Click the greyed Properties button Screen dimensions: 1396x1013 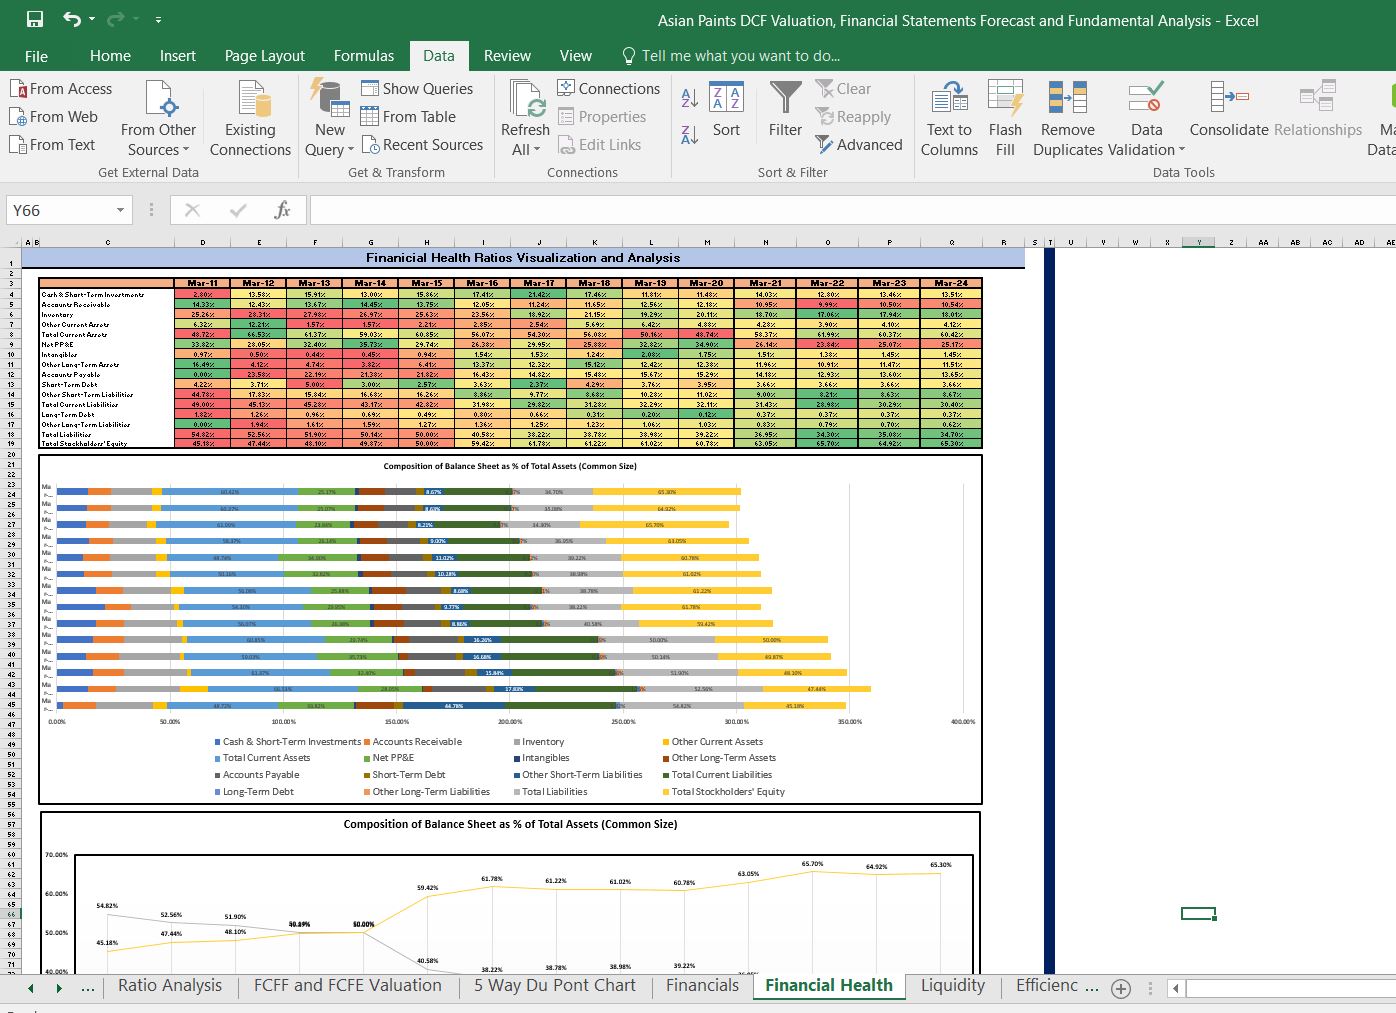pos(602,117)
